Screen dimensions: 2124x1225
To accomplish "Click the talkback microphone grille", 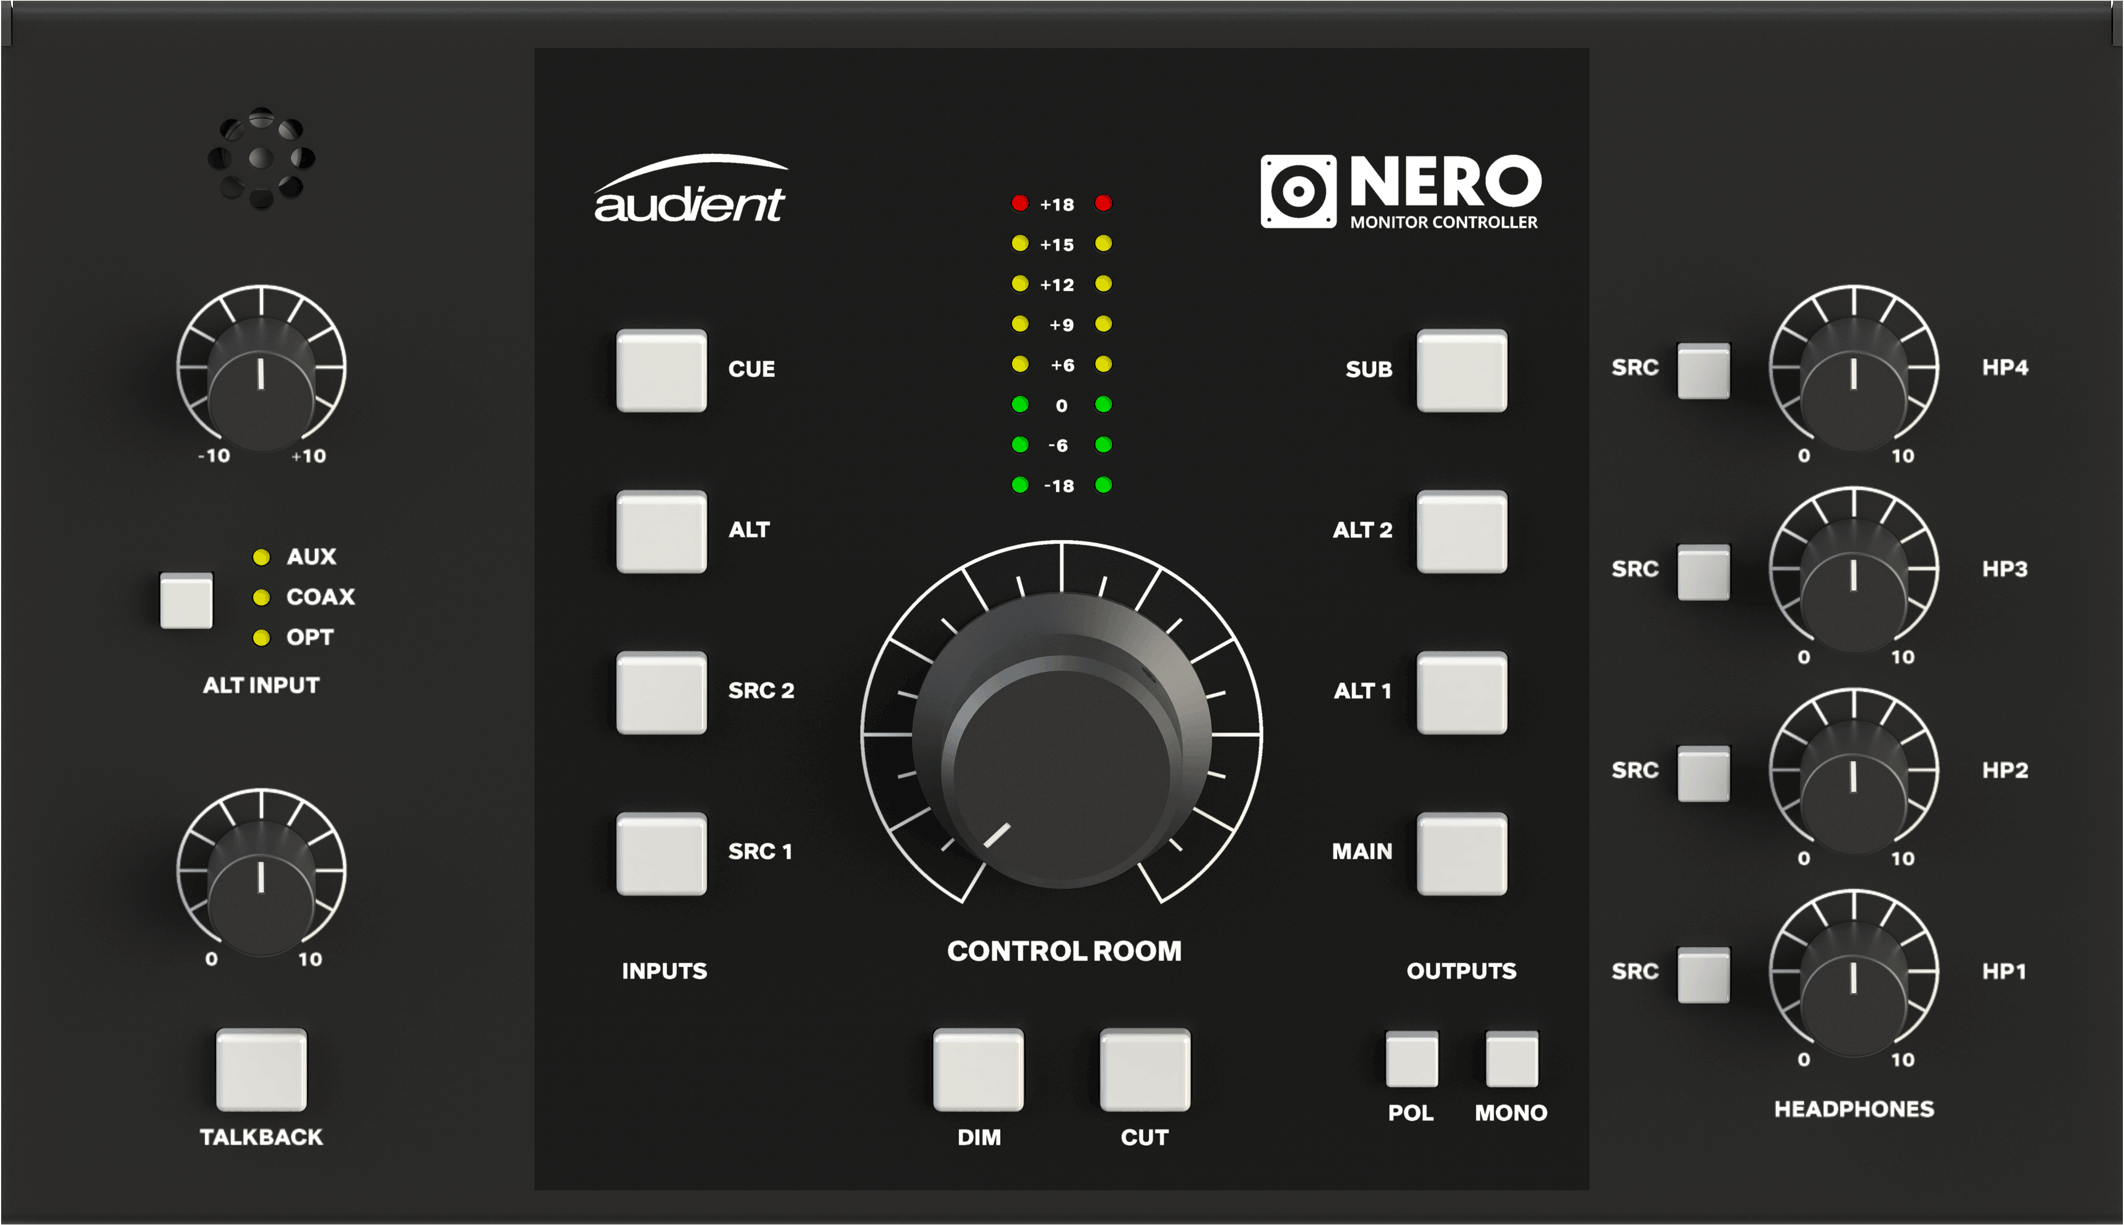I will click(x=261, y=158).
